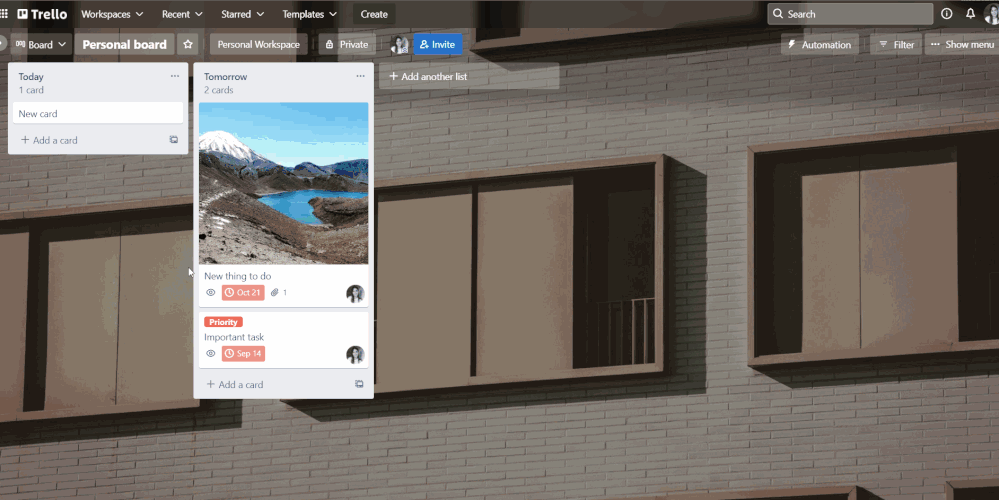
Task: Toggle the Oct 21 due date badge
Action: point(243,292)
